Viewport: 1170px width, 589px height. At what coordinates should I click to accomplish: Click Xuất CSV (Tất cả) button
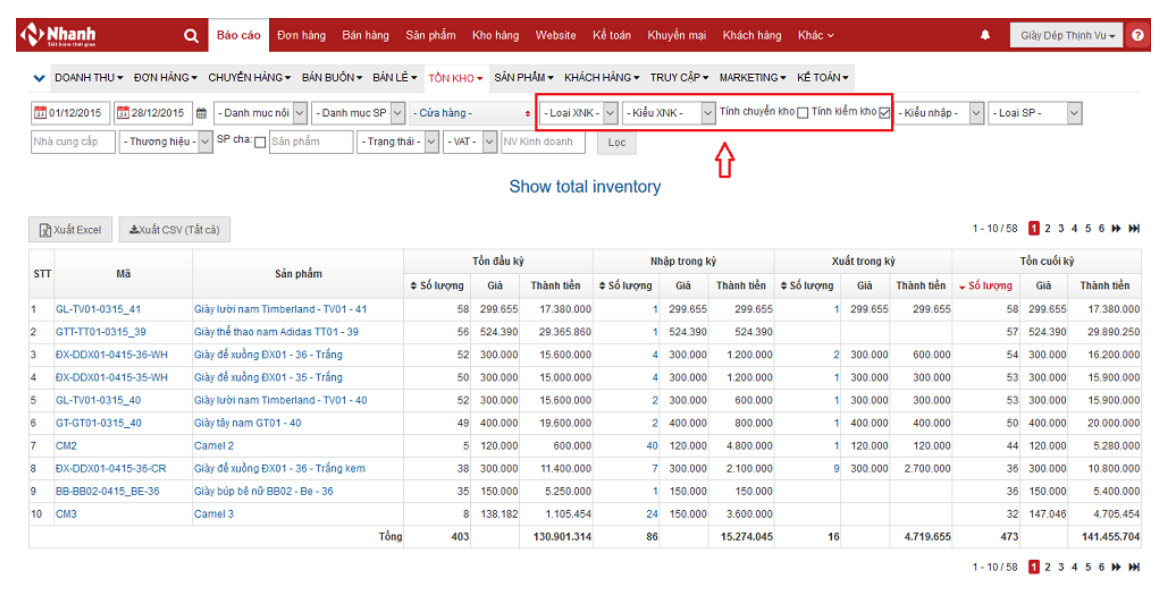click(x=175, y=229)
